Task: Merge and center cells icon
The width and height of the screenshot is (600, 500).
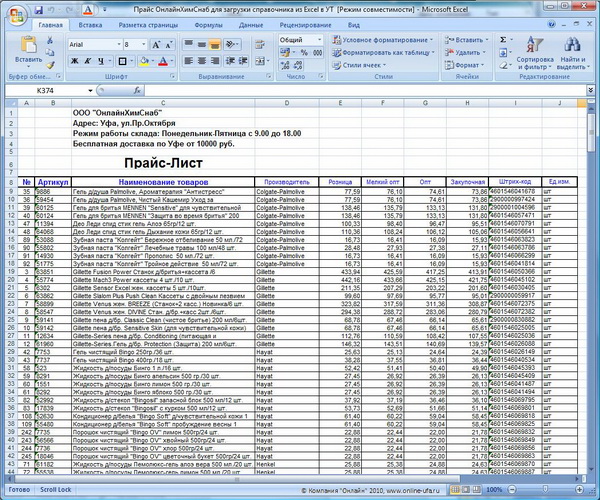Action: [x=260, y=61]
